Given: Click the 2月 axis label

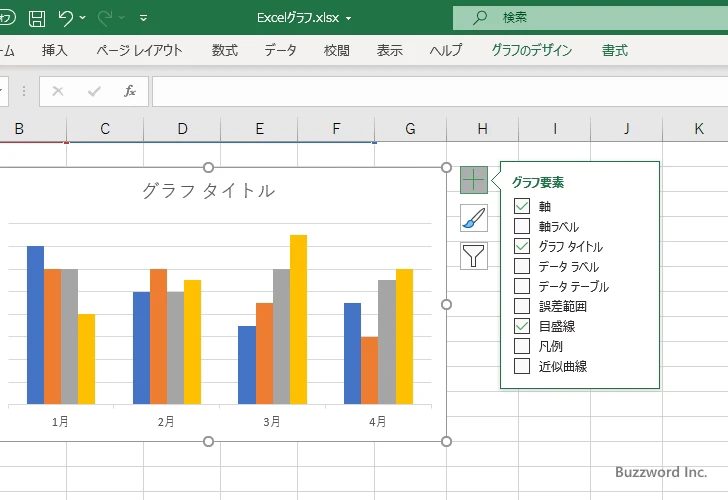Looking at the screenshot, I should 166,422.
